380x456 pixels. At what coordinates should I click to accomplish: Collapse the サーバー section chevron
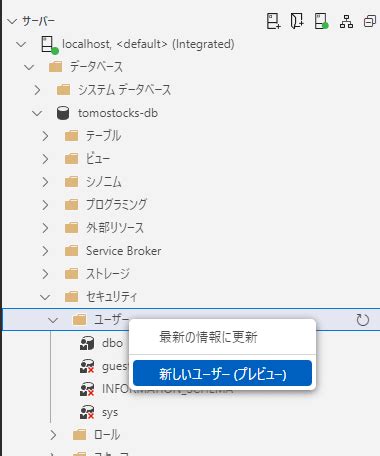[12, 21]
